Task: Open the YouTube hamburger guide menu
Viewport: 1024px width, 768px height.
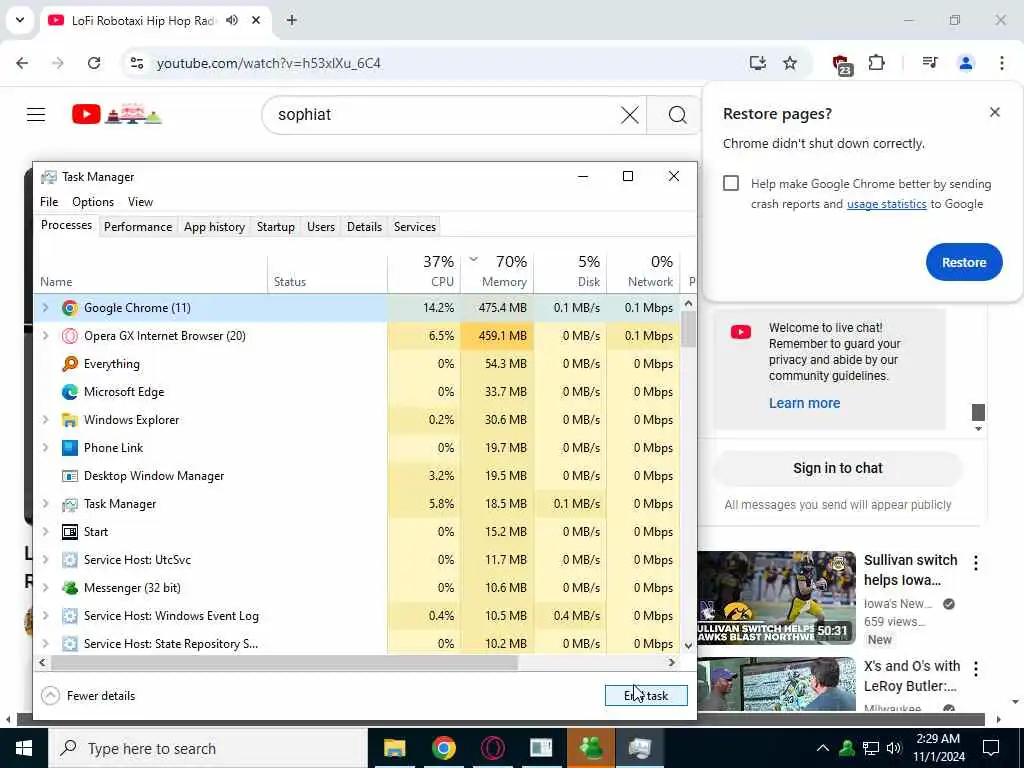Action: click(x=36, y=115)
